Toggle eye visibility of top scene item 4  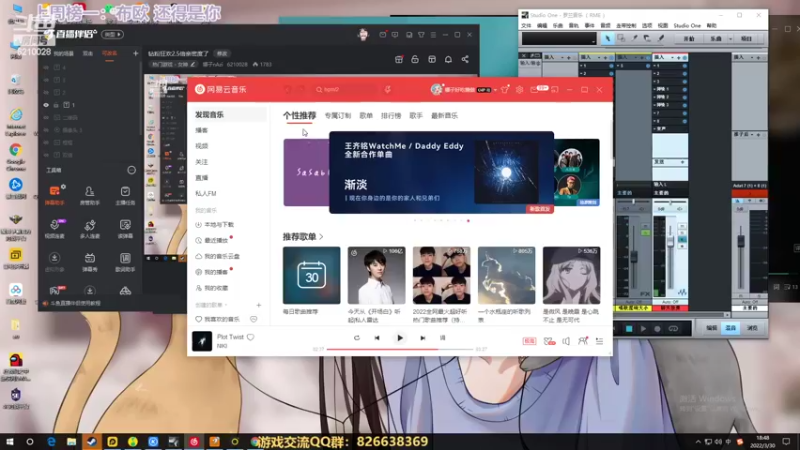[x=46, y=67]
